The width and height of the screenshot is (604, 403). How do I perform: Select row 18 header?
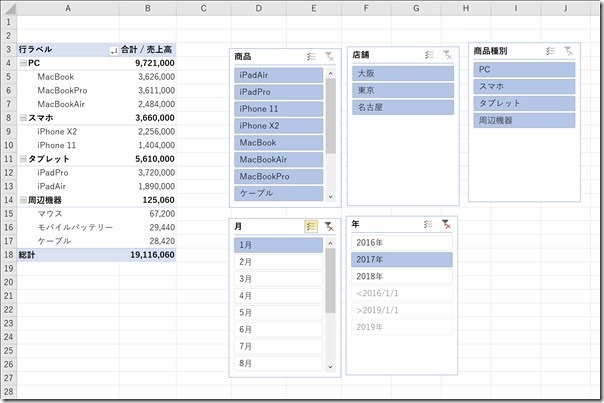coord(8,255)
